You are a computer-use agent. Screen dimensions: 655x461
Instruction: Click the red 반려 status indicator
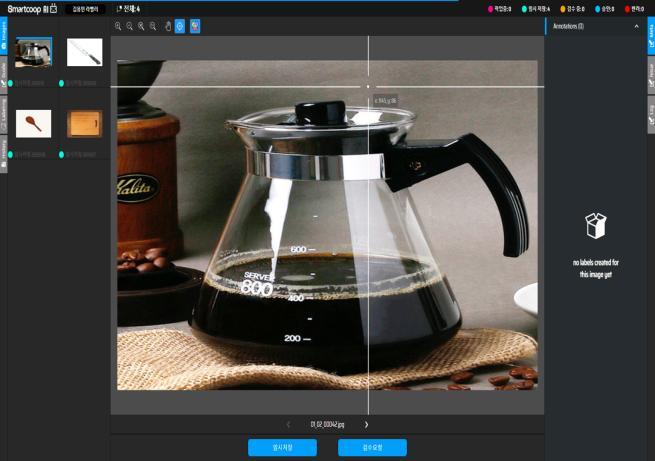(634, 9)
